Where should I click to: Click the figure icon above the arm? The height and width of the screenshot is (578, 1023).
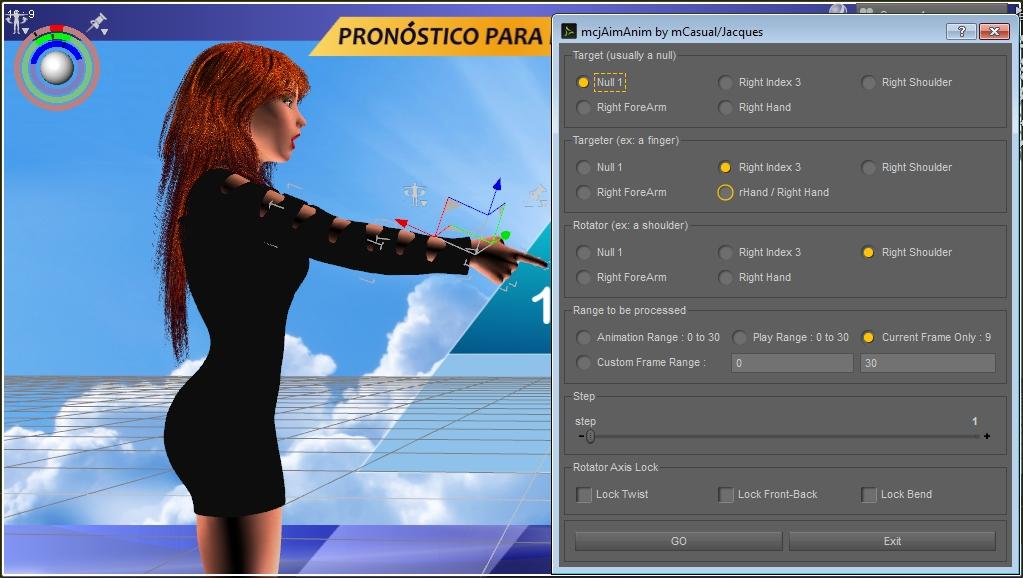click(x=415, y=194)
